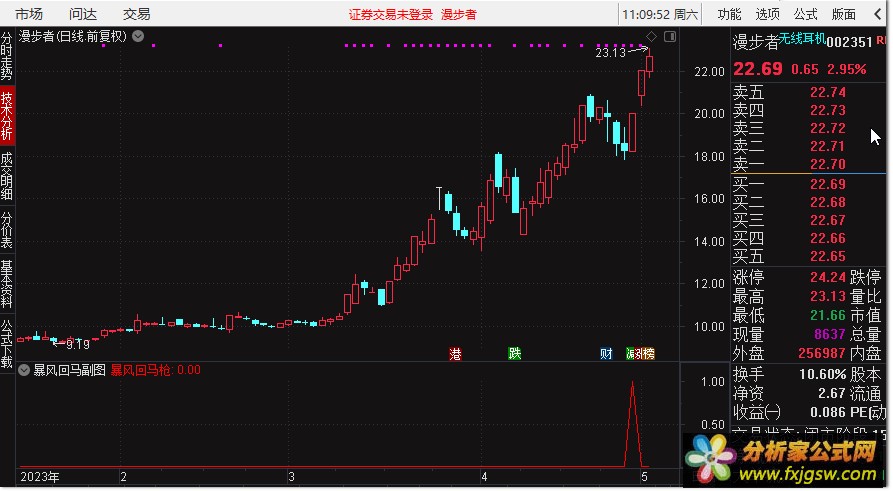Open the 功能 menu
This screenshot has height=491, width=893.
[x=729, y=14]
